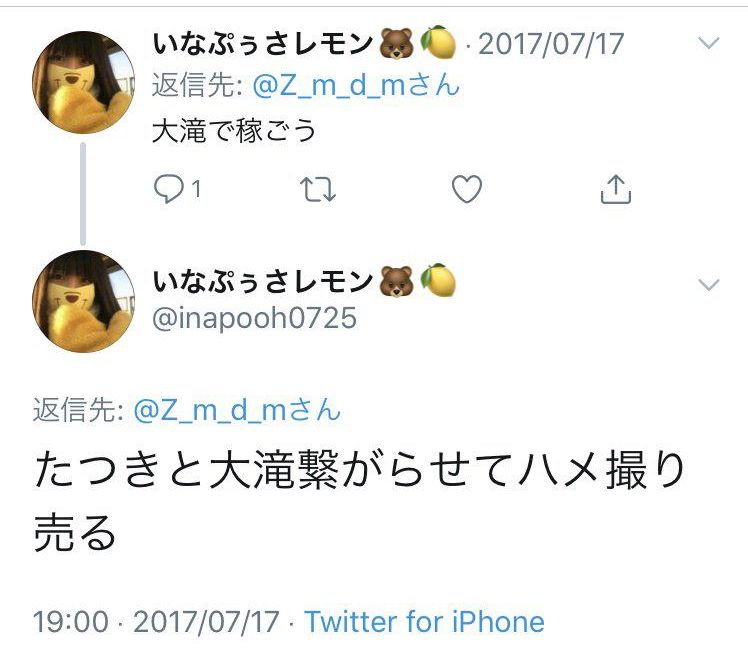
Task: Open the 19:00 timestamp of the main tweet
Action: (x=71, y=622)
